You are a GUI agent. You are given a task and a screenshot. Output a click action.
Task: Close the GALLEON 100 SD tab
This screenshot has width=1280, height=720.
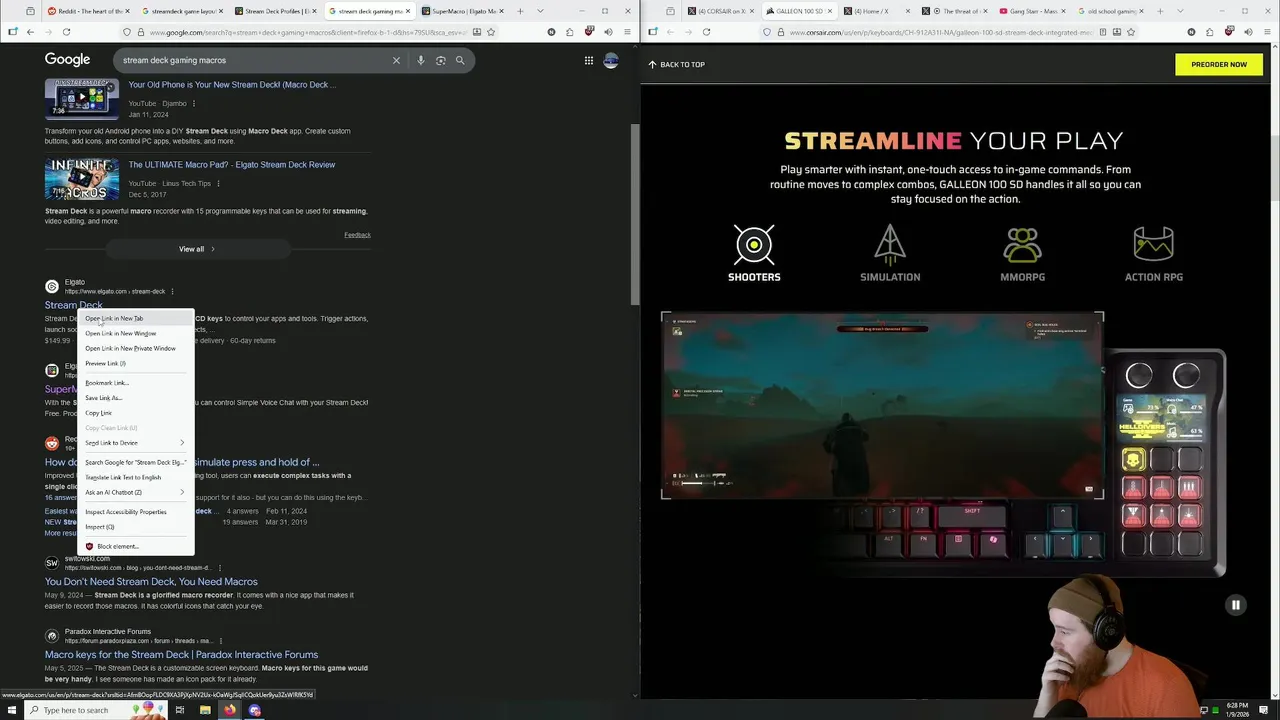point(829,11)
